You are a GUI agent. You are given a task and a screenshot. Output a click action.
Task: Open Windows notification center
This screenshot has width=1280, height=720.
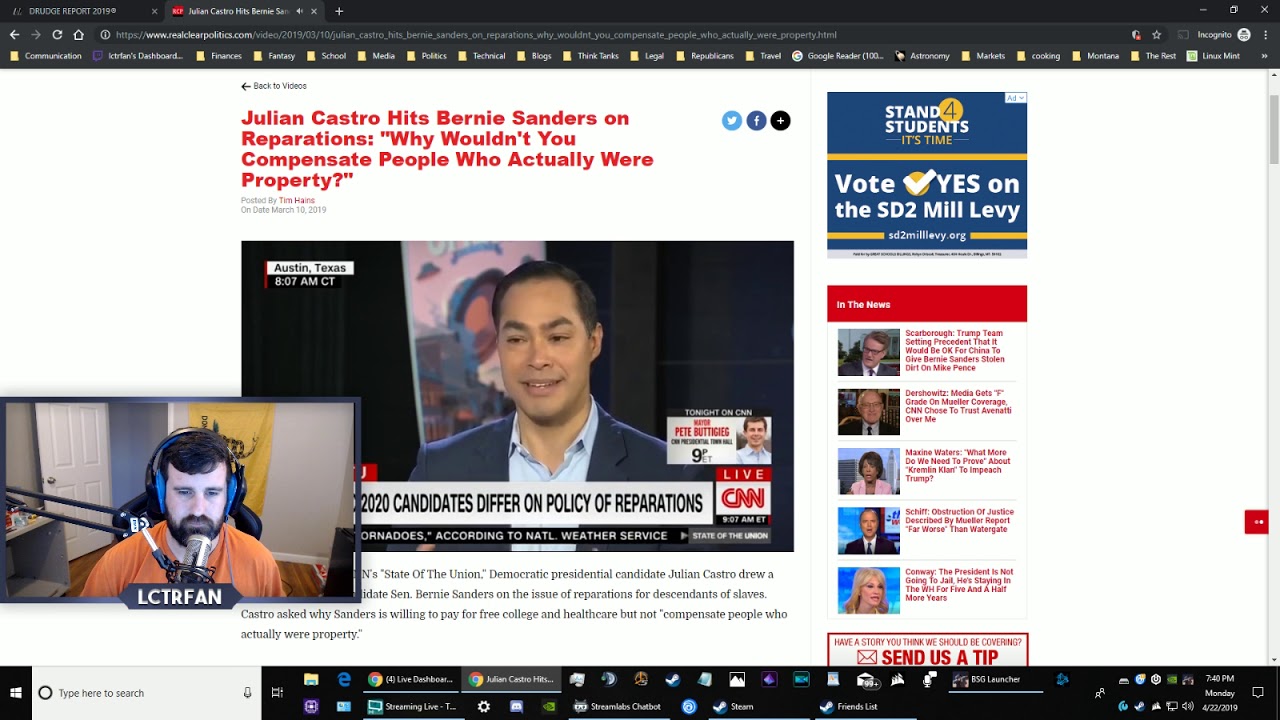1258,693
